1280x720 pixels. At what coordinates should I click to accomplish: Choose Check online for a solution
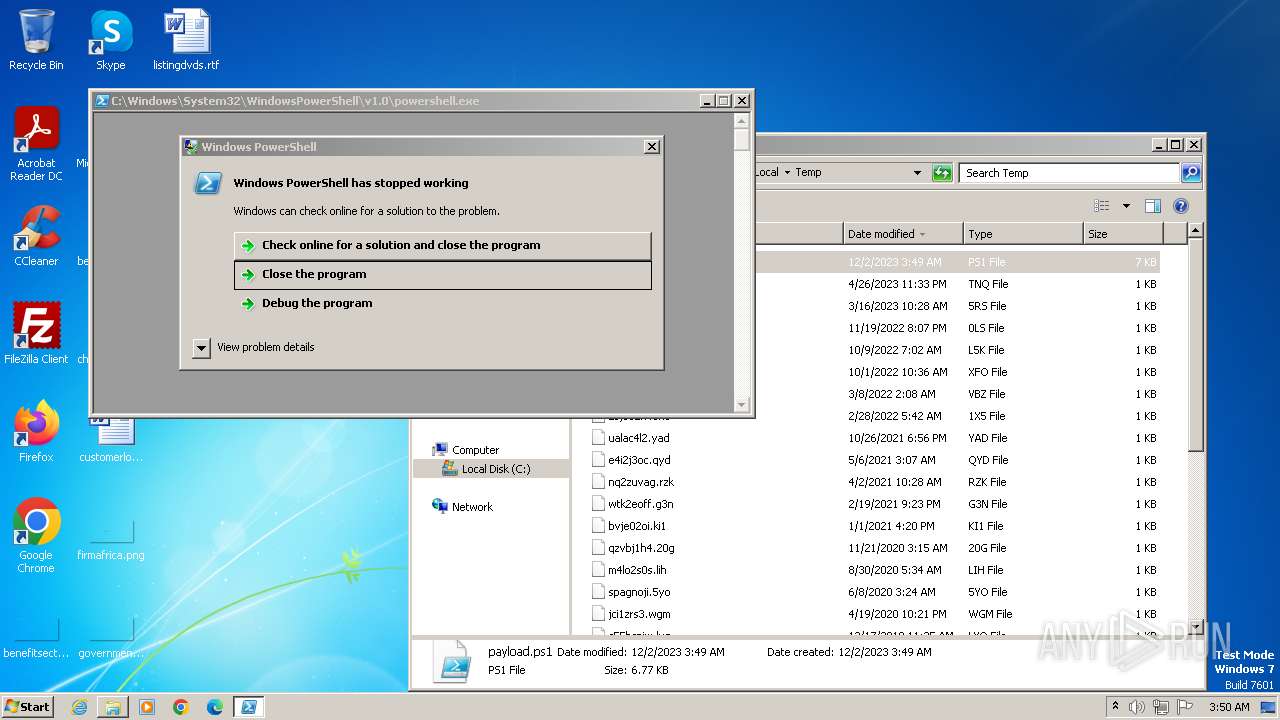point(442,245)
